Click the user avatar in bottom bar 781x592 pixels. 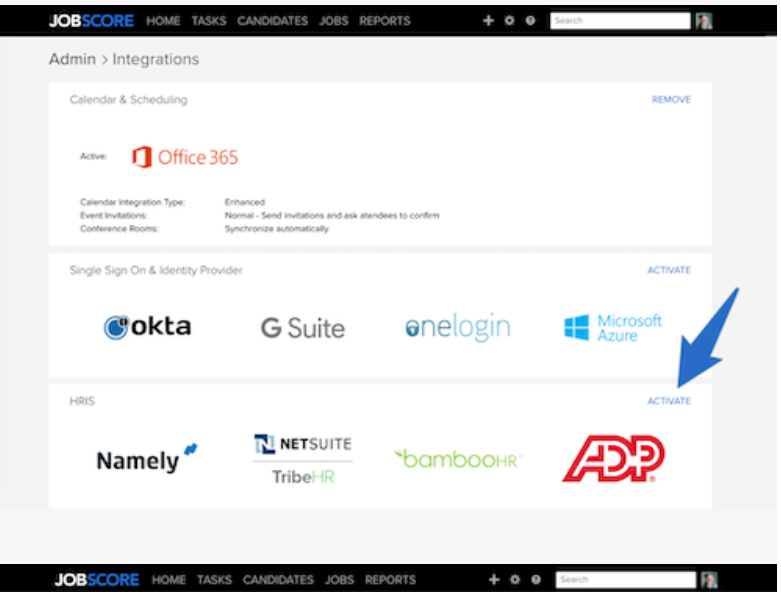pyautogui.click(x=709, y=580)
